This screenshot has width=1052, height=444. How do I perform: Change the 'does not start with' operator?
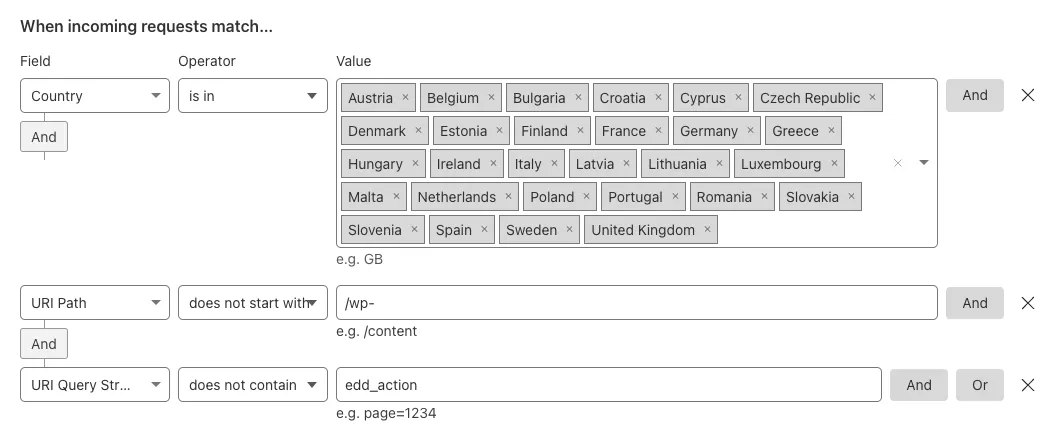coord(253,303)
